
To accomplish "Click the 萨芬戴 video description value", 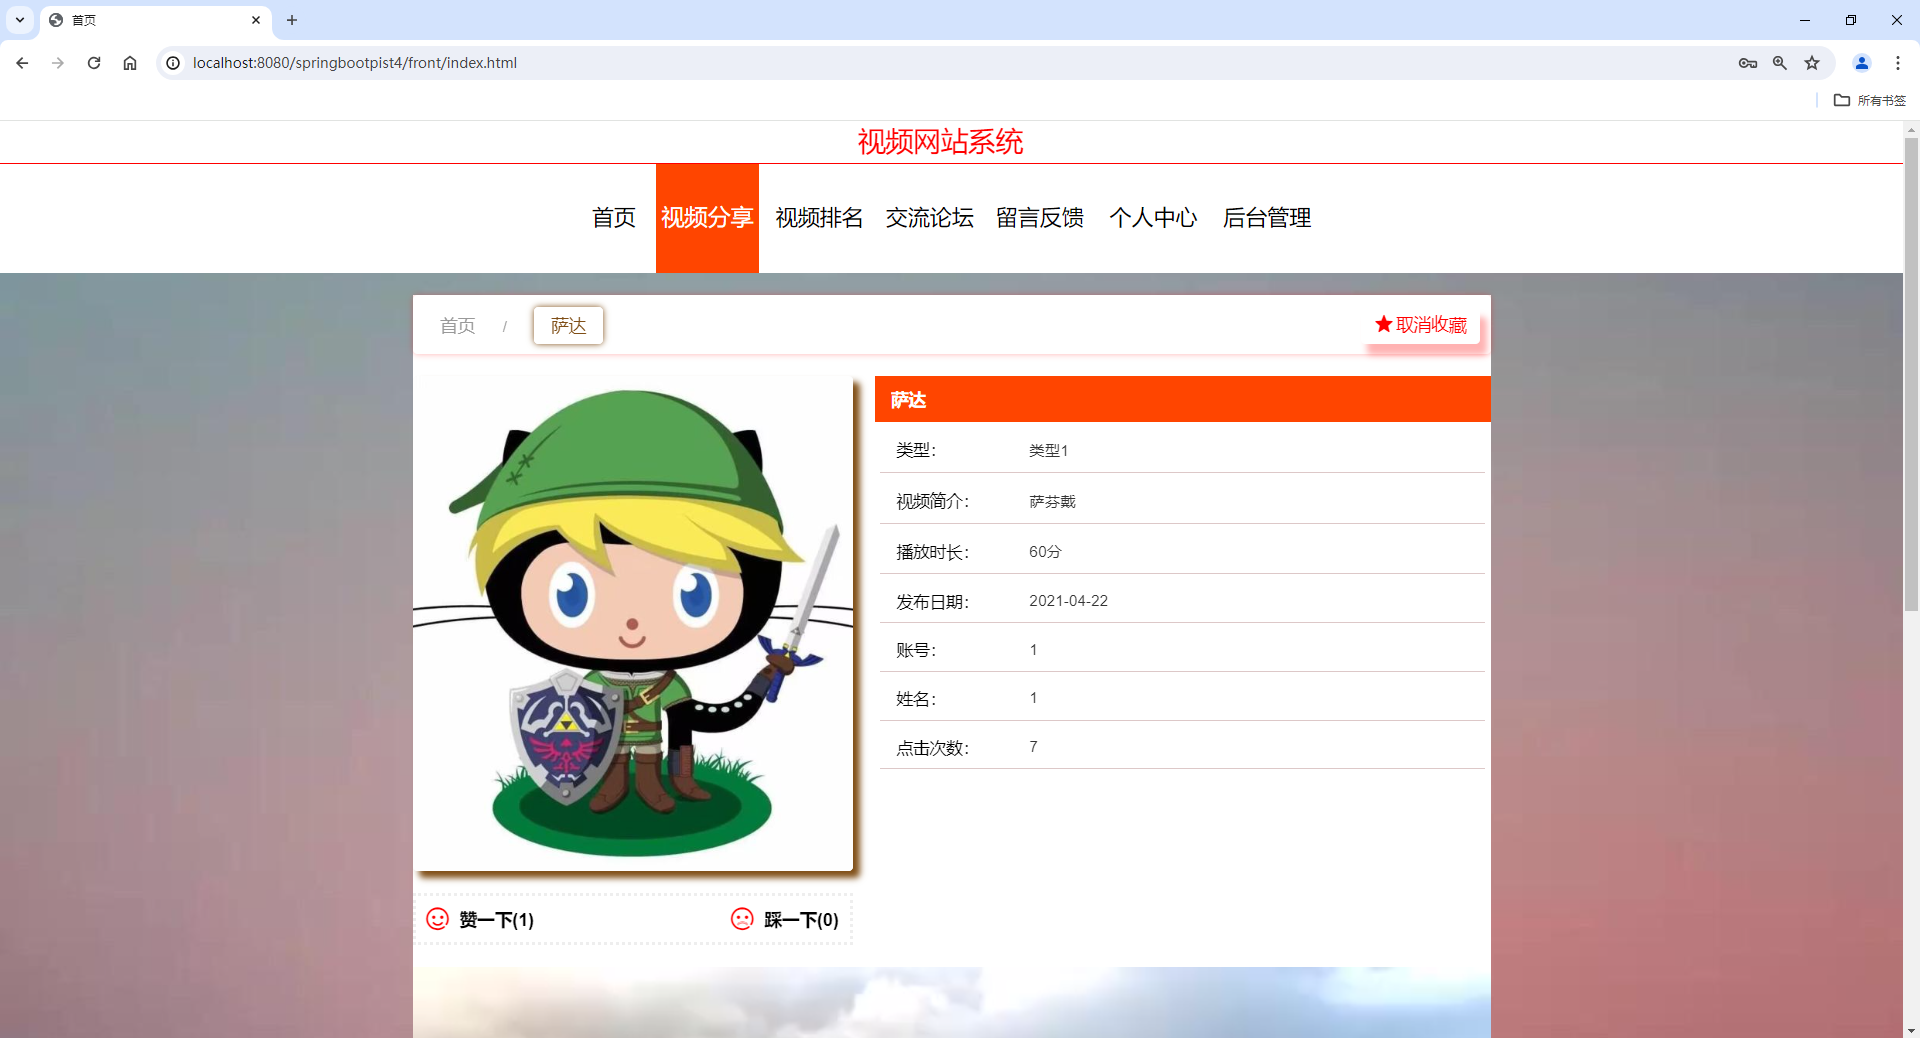I will coord(1053,502).
